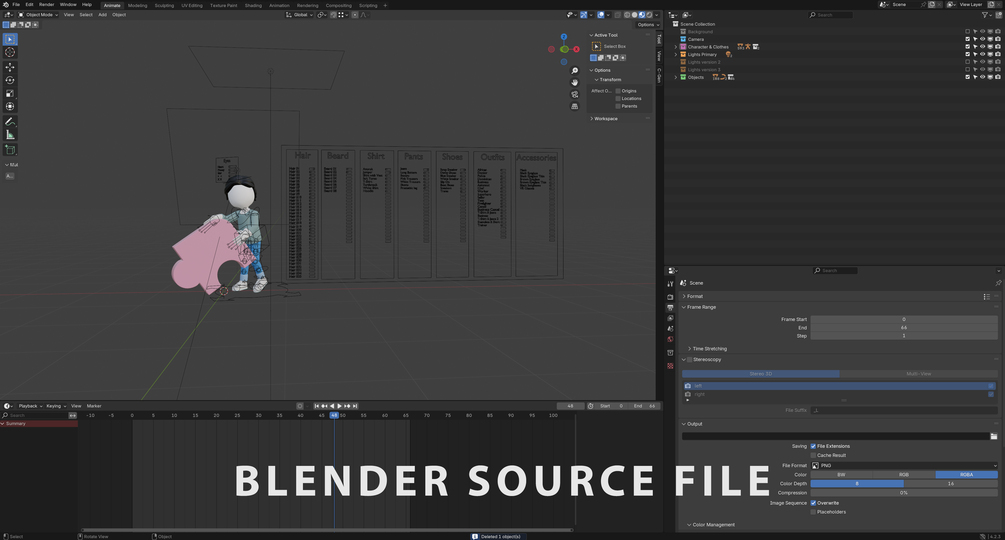Open the Output properties tab icon

(x=670, y=307)
